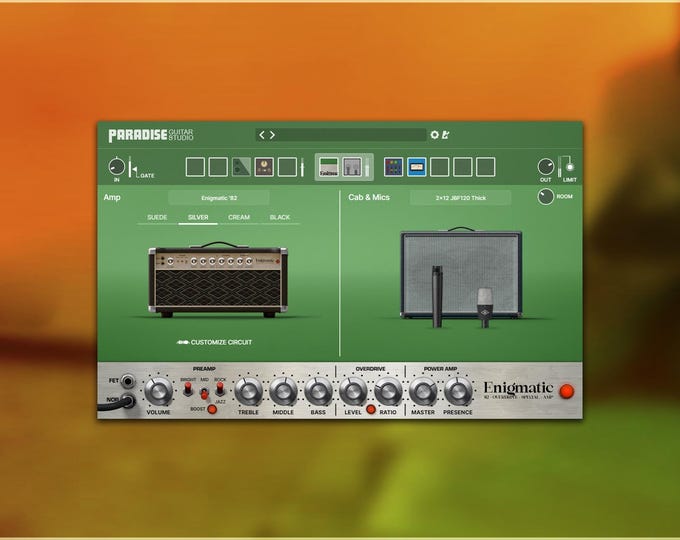The width and height of the screenshot is (680, 540).
Task: Switch to the SILVER amp finish tab
Action: click(x=198, y=217)
